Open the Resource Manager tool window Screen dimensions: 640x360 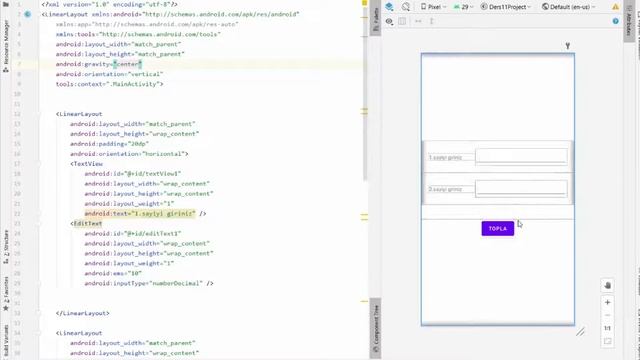(6, 46)
